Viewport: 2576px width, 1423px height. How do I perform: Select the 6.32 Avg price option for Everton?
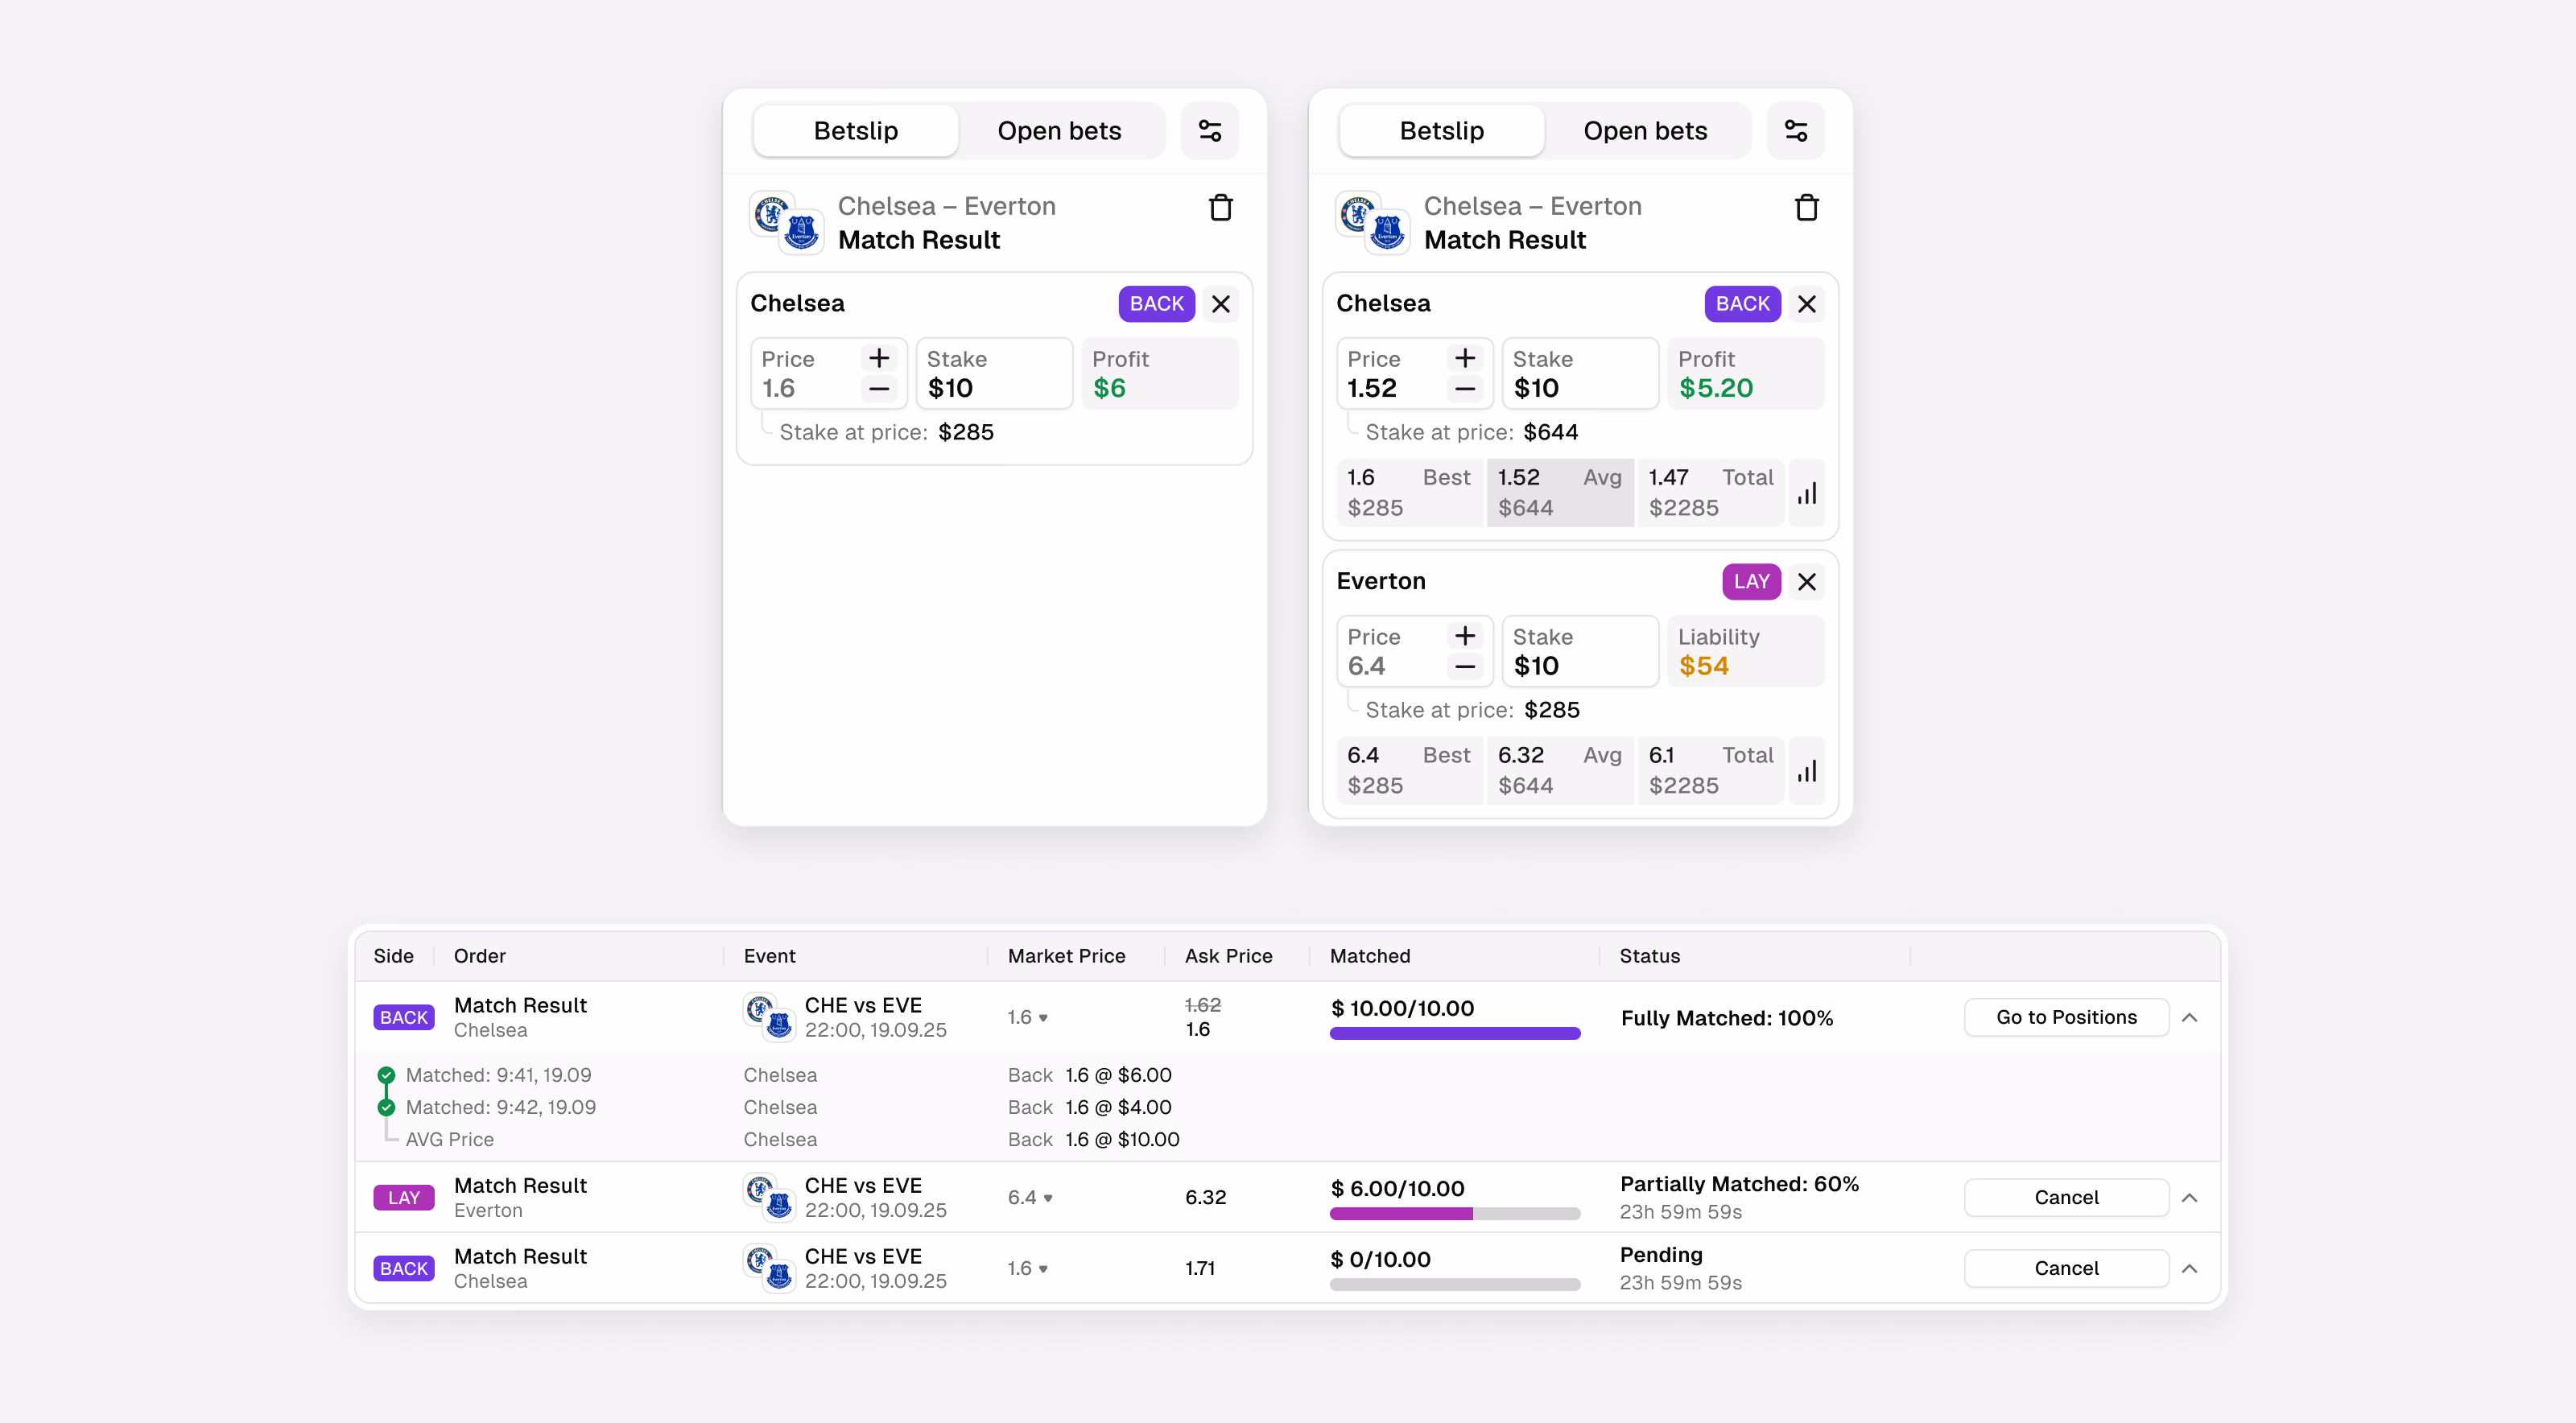click(x=1560, y=771)
